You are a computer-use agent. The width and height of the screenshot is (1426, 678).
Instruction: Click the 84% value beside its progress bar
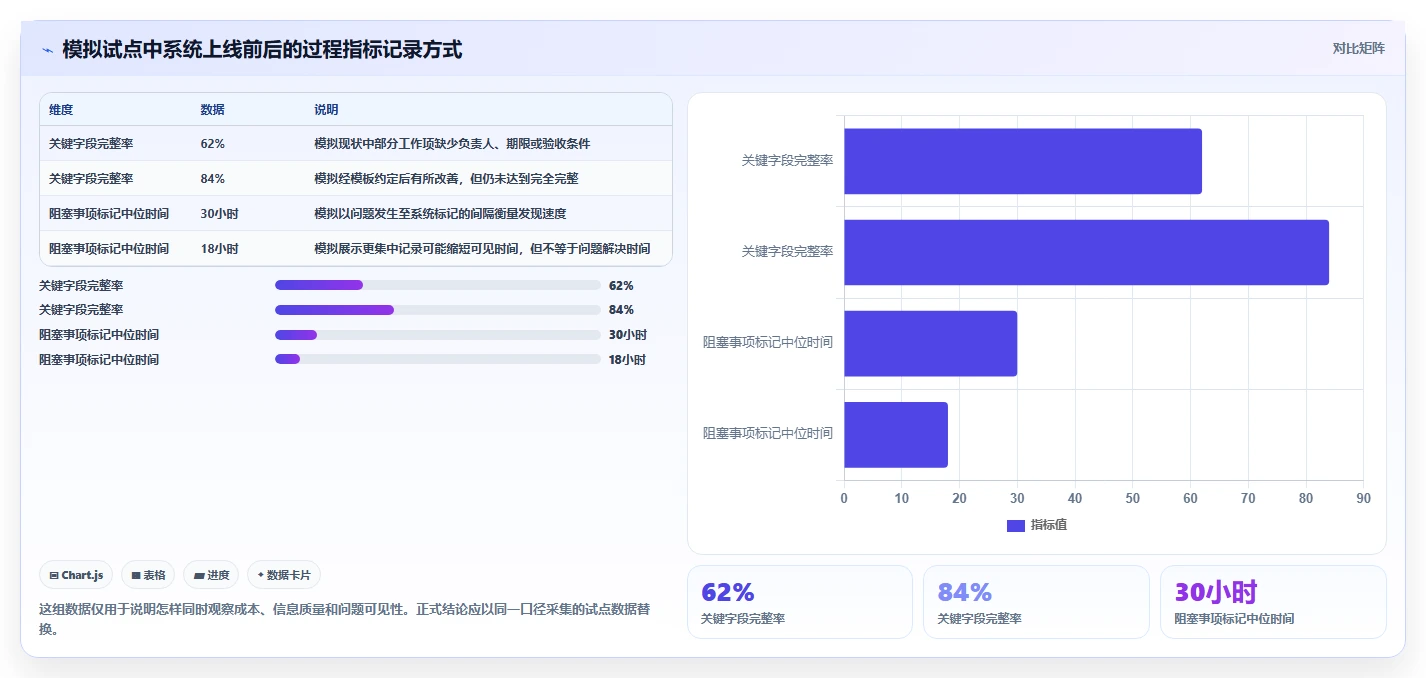click(621, 310)
